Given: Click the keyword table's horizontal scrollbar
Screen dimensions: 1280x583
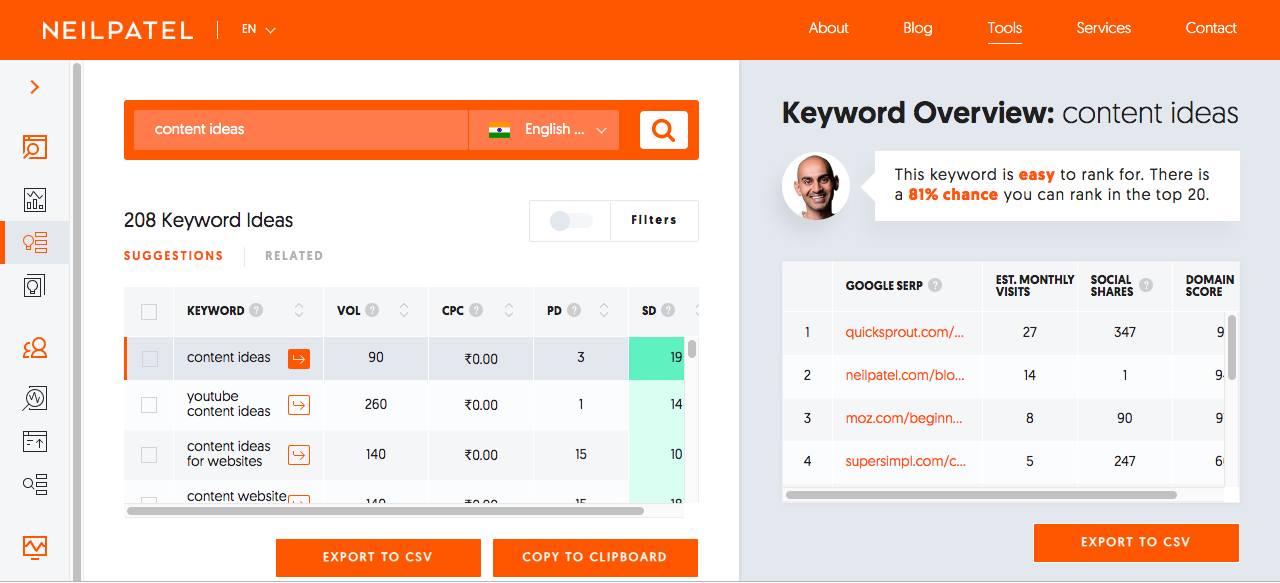Looking at the screenshot, I should 385,511.
